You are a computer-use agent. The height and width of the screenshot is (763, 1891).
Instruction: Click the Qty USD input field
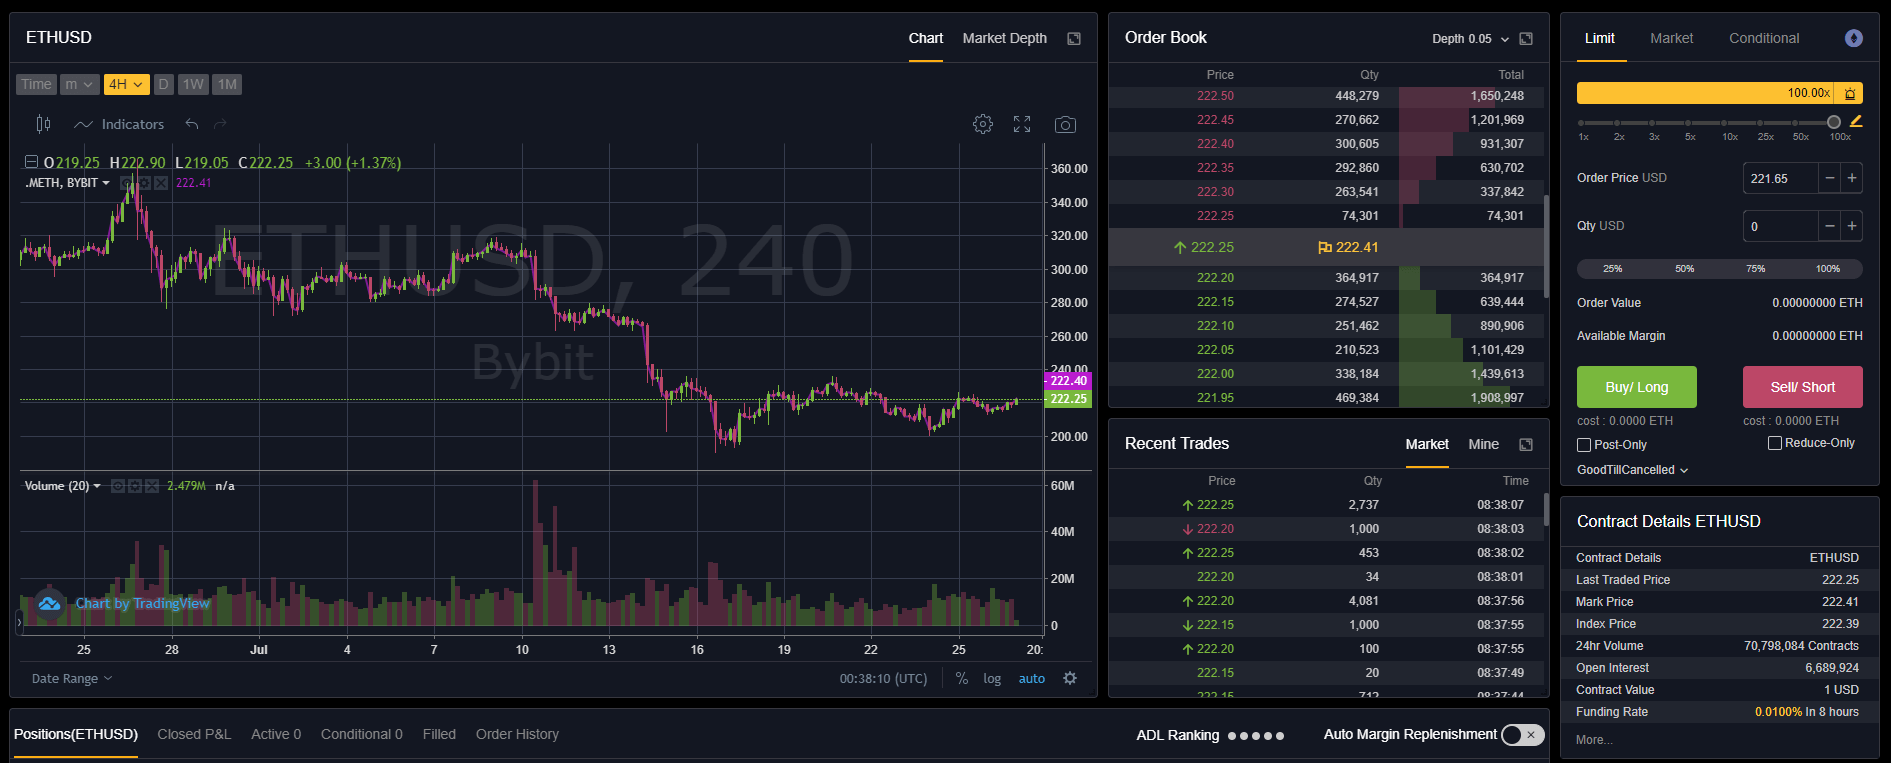pos(1781,226)
